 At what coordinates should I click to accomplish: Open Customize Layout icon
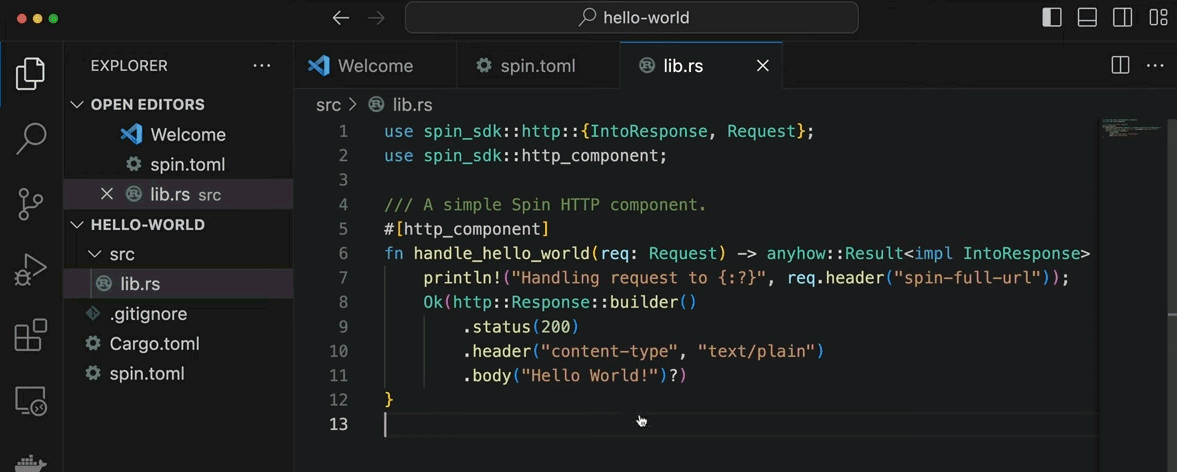[1157, 18]
